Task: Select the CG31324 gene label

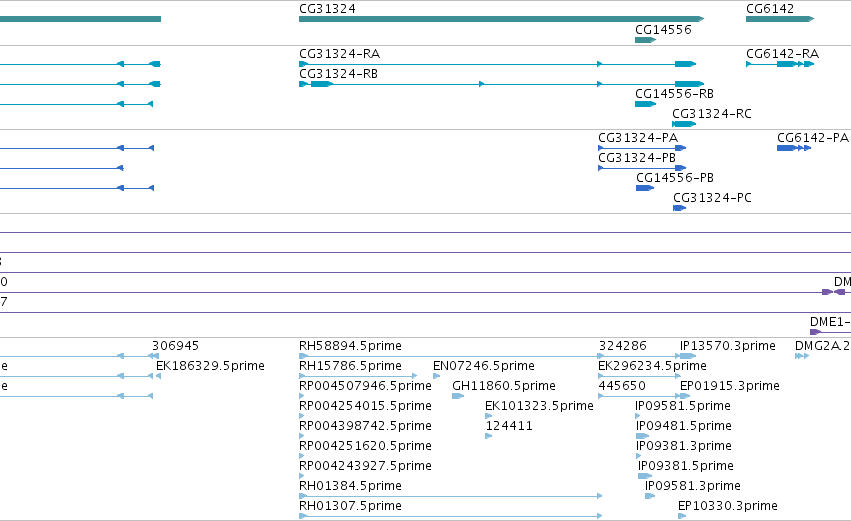Action: pos(327,9)
